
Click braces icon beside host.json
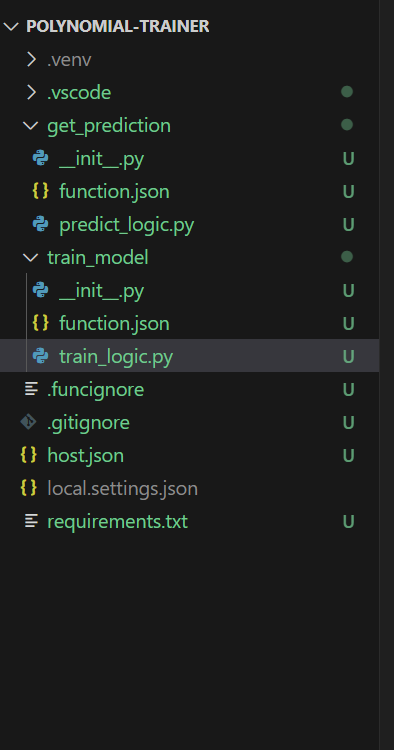coord(29,455)
